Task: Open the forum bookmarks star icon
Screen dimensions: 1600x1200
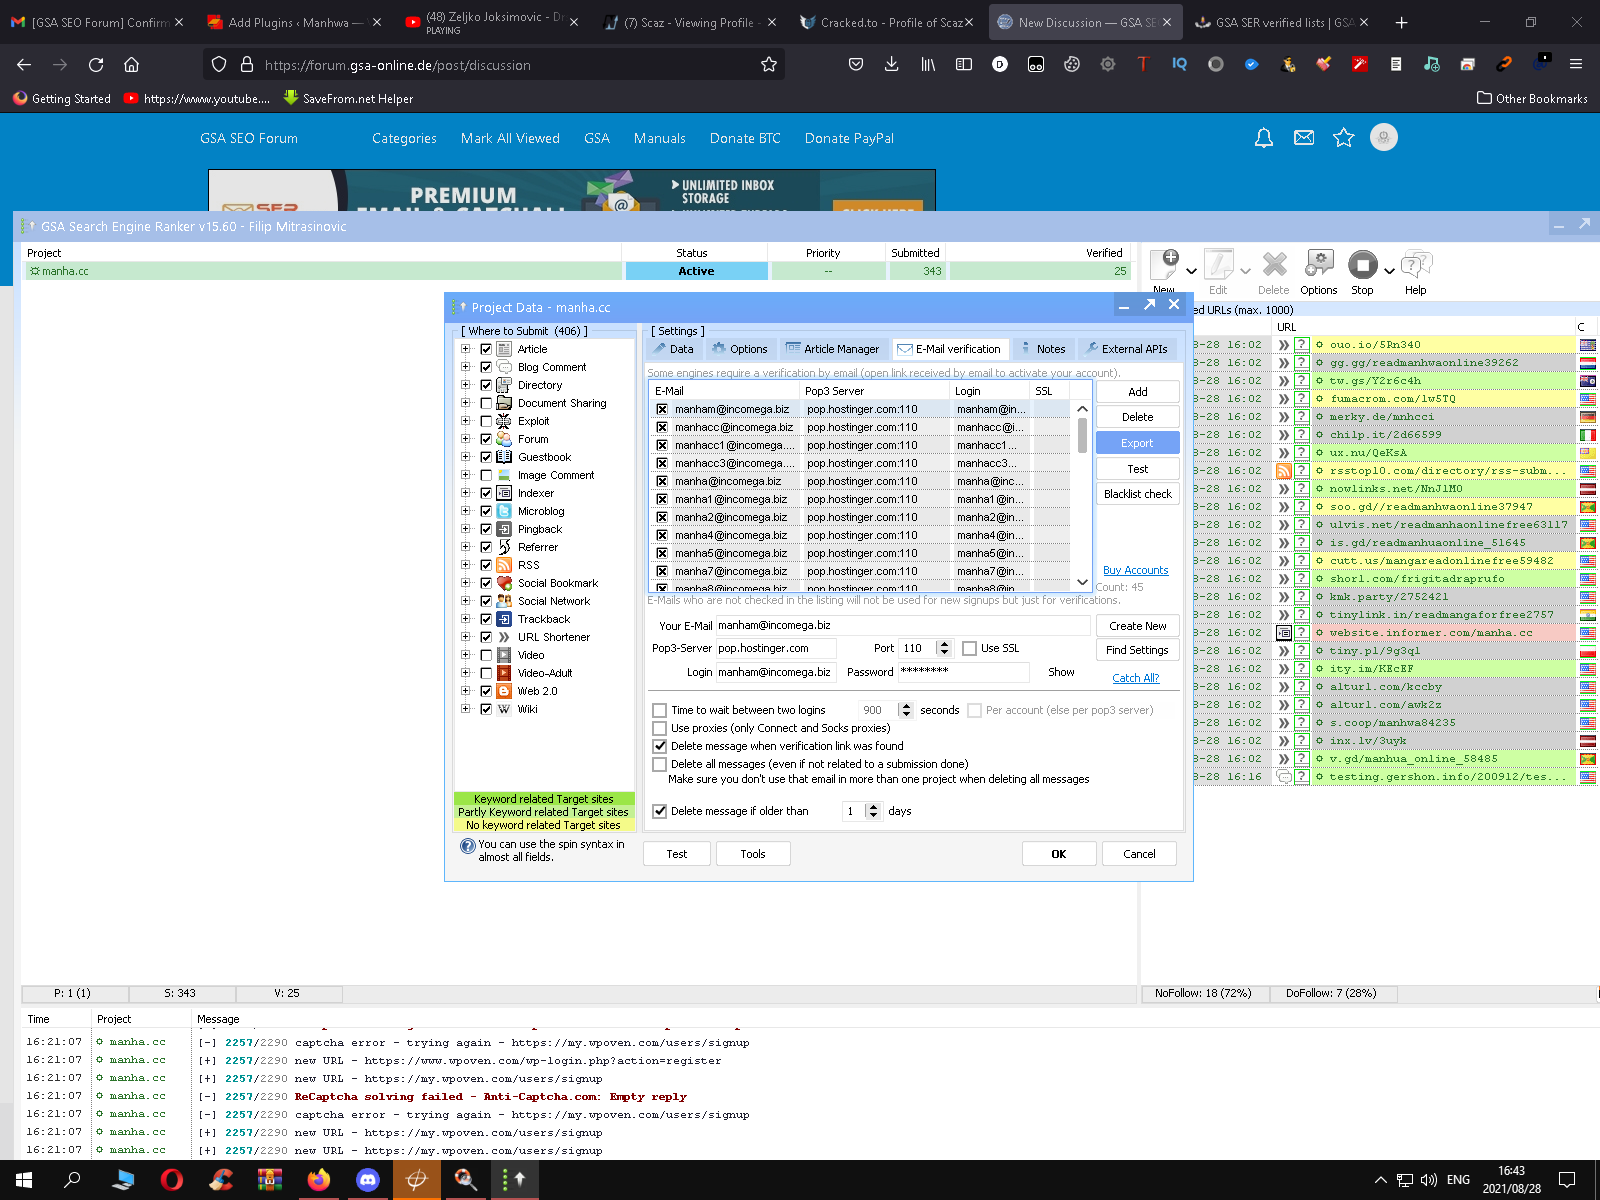Action: tap(1344, 138)
